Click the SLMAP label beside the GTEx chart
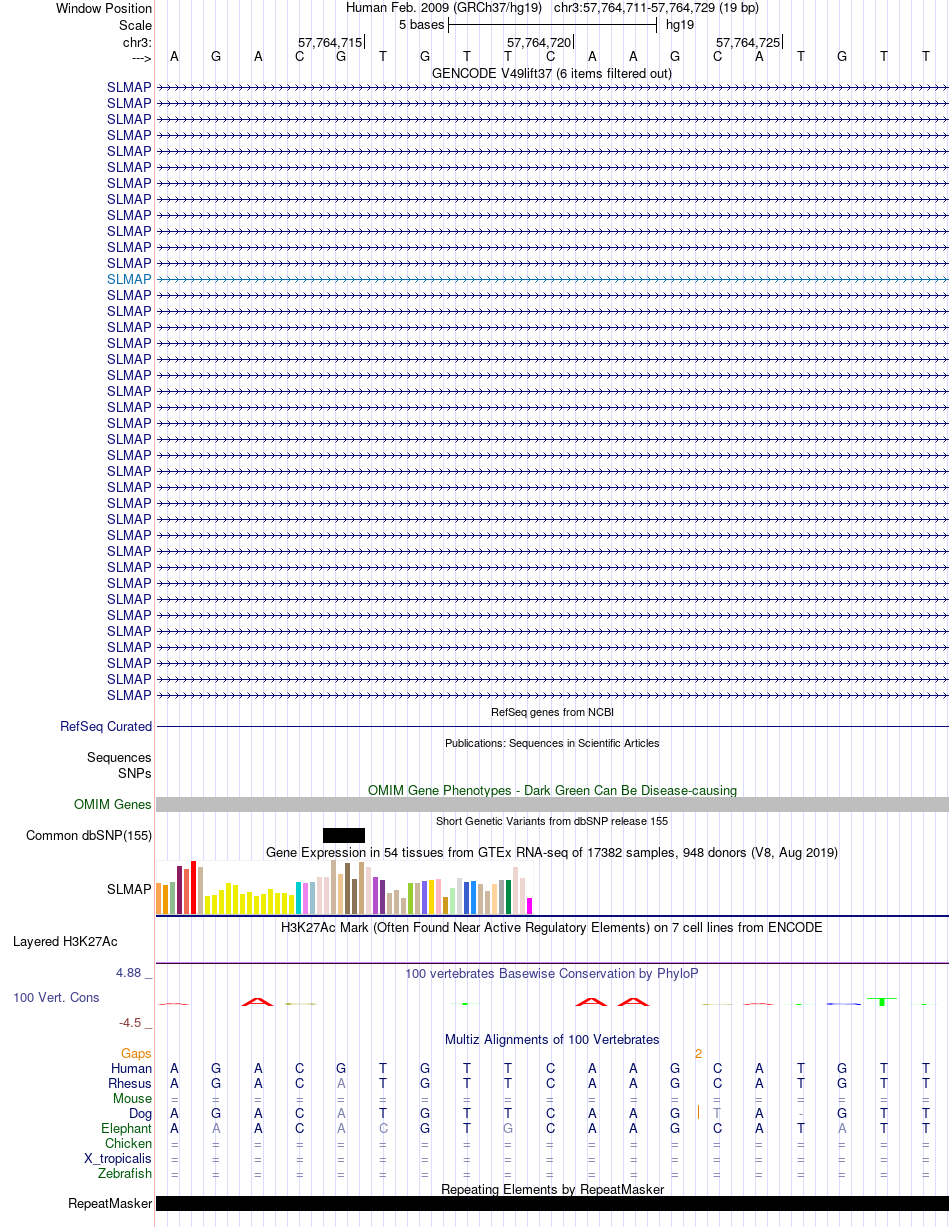The height and width of the screenshot is (1227, 950). click(129, 889)
